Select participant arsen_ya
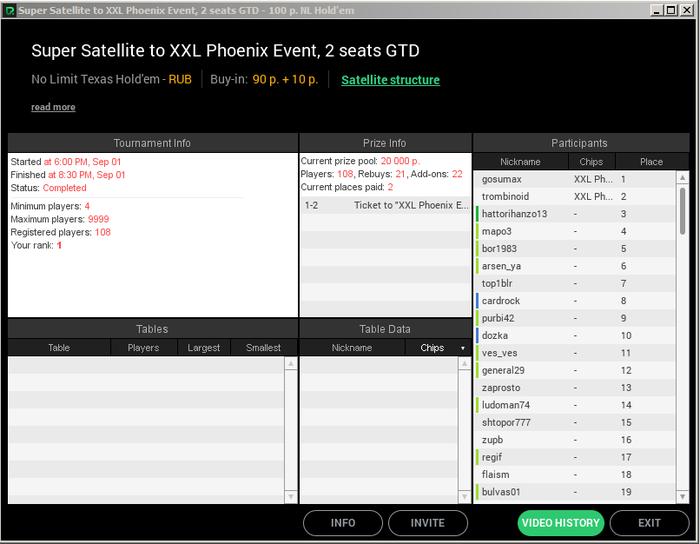 575,266
